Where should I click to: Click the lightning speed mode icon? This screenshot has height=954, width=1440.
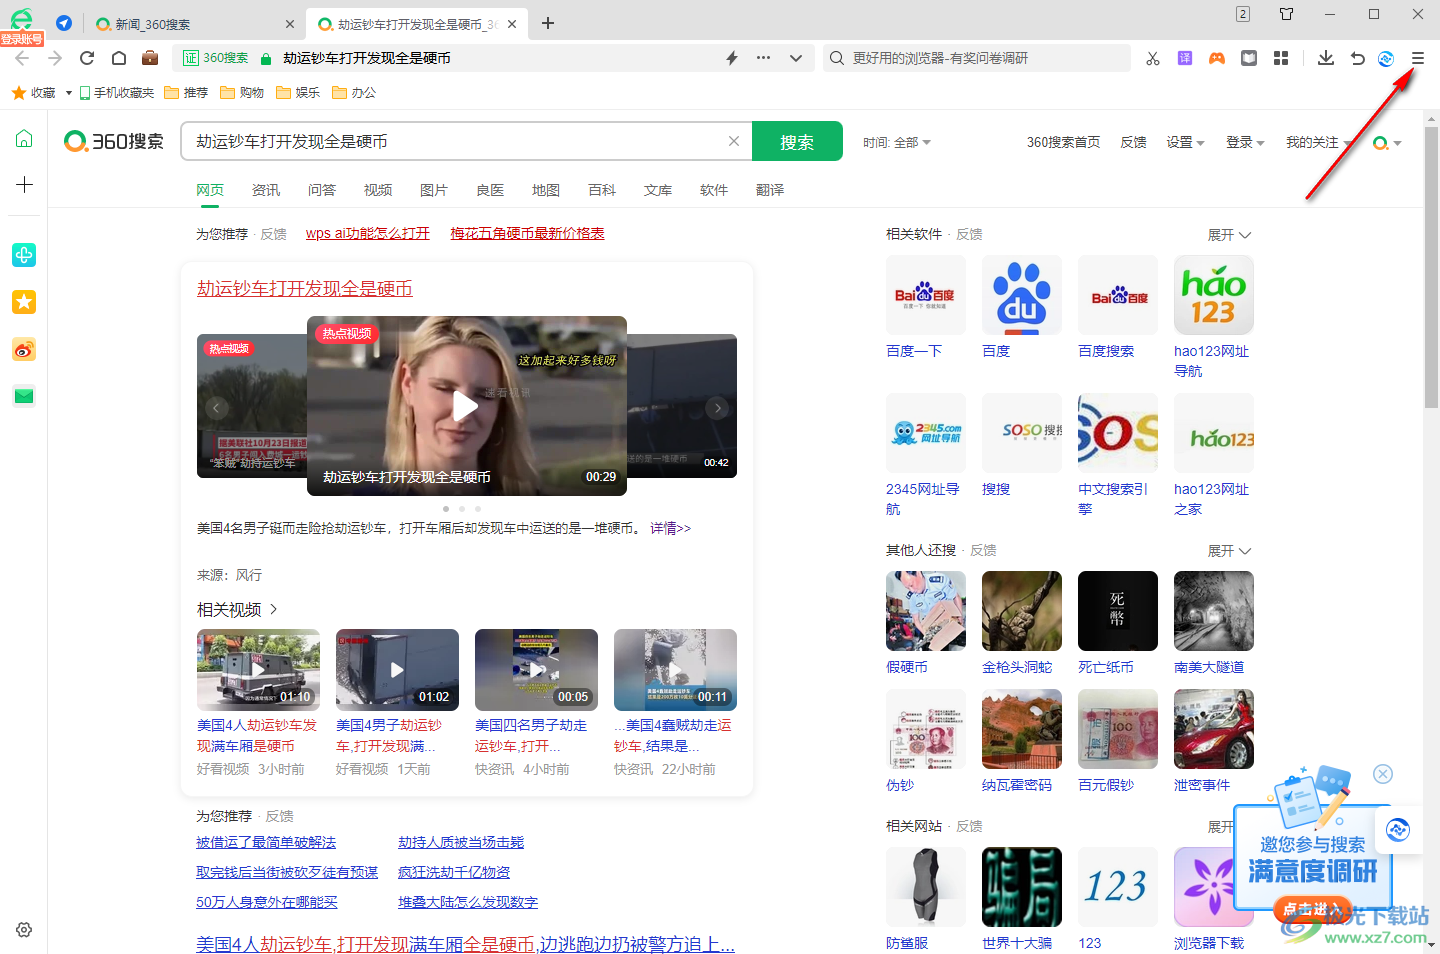732,58
